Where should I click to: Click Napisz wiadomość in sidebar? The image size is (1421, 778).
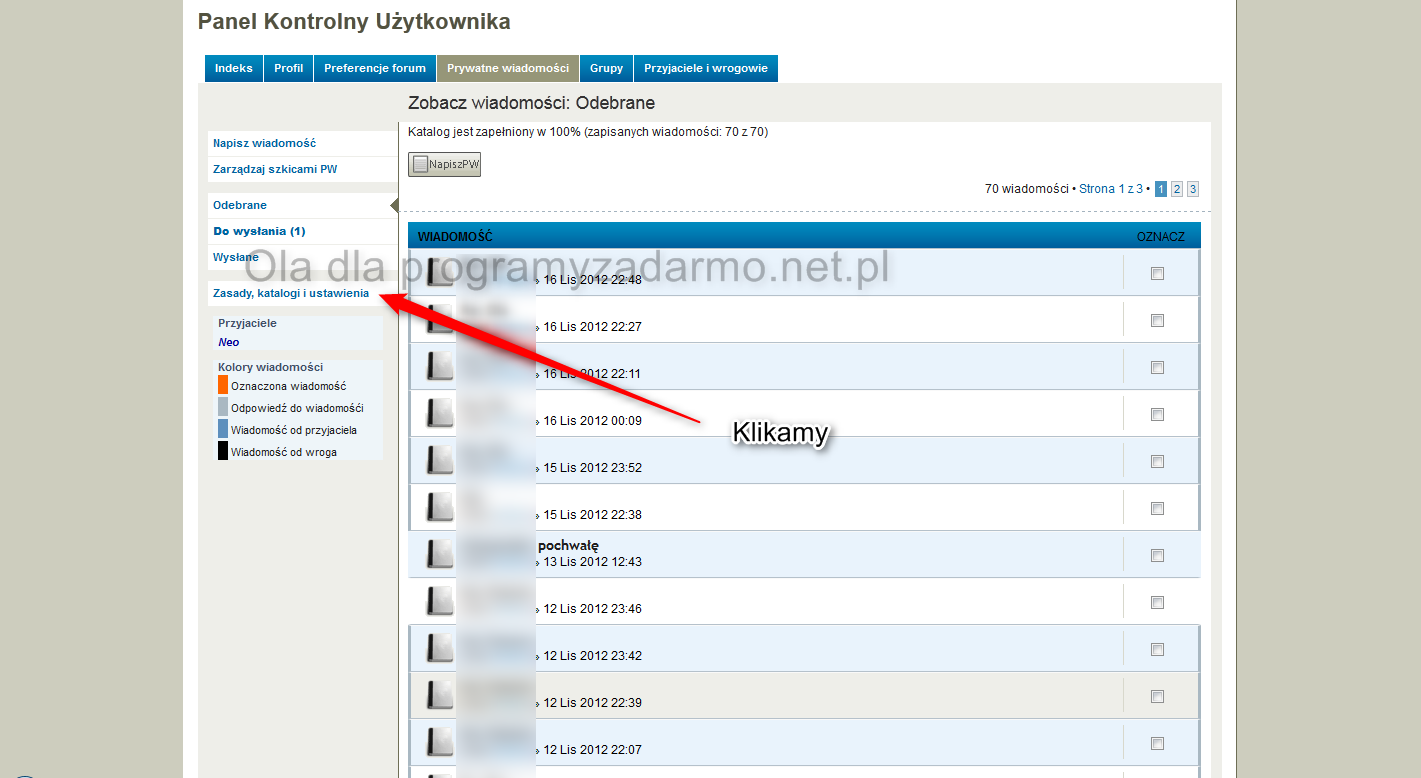click(264, 143)
